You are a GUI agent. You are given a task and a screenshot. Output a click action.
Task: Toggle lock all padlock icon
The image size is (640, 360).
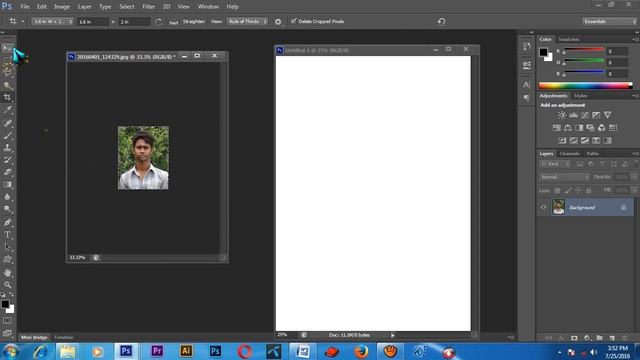click(x=589, y=191)
